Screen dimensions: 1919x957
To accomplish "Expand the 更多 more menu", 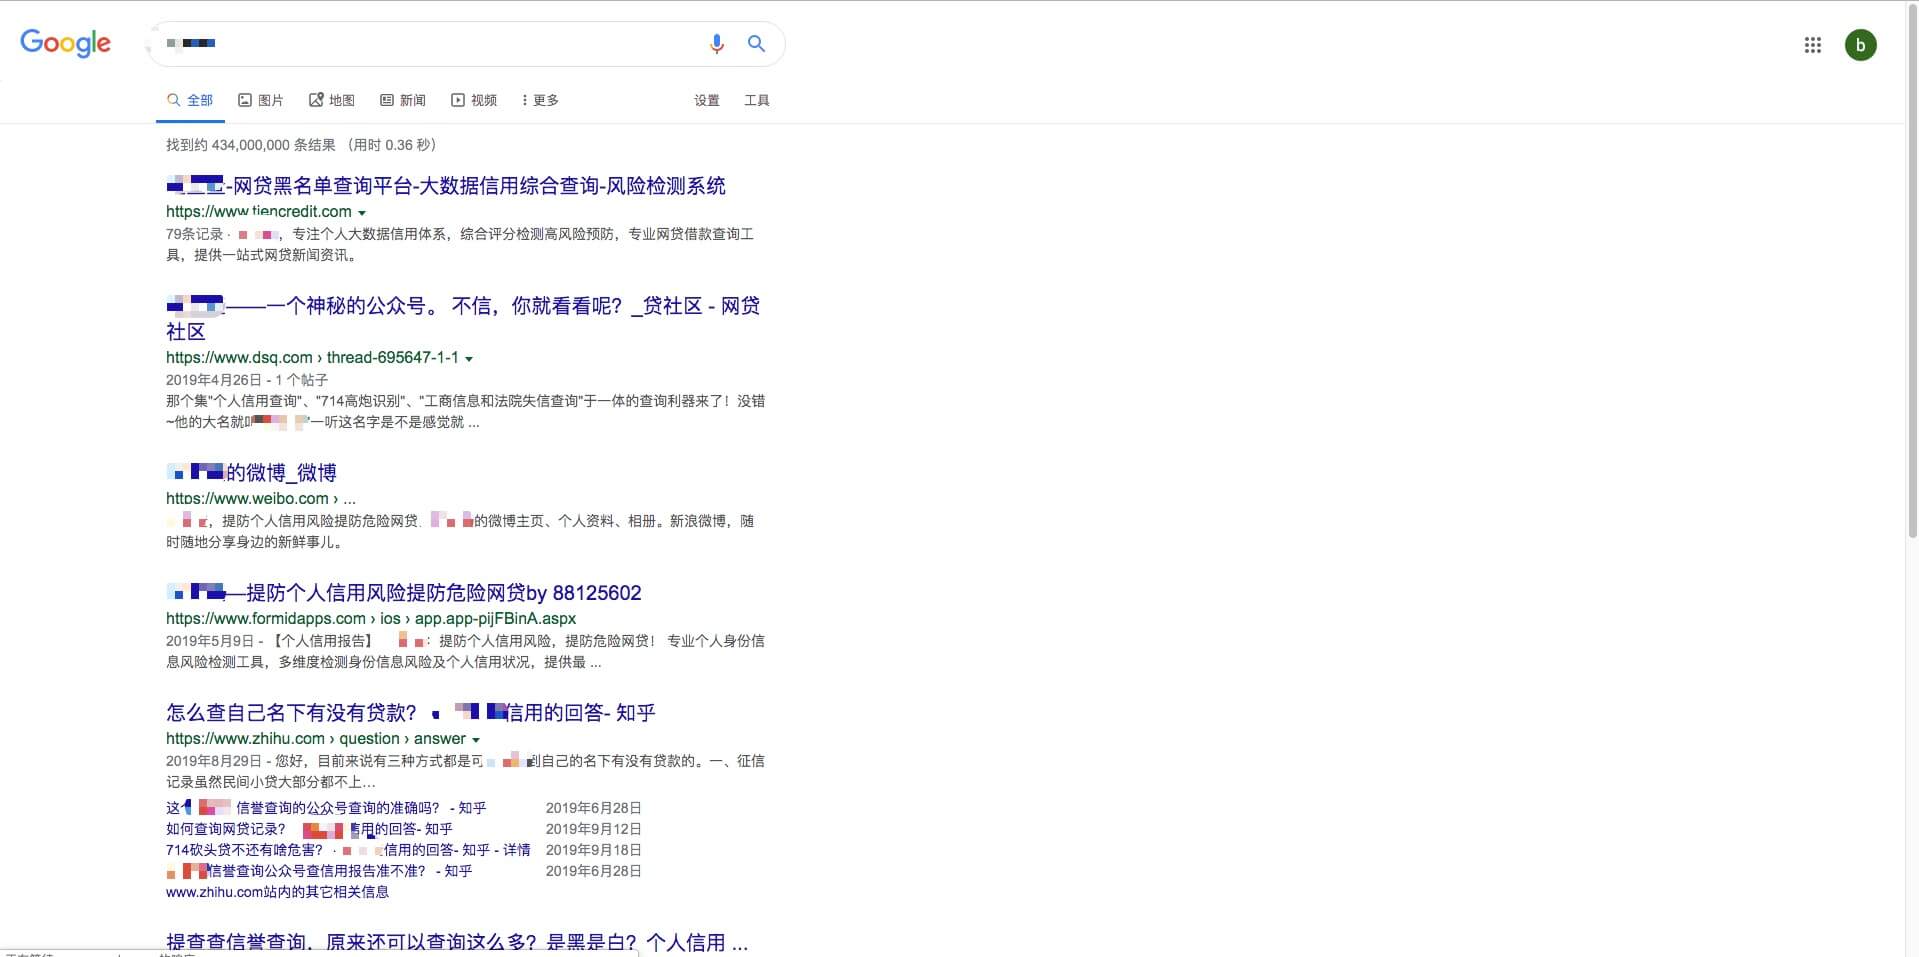I will 540,100.
